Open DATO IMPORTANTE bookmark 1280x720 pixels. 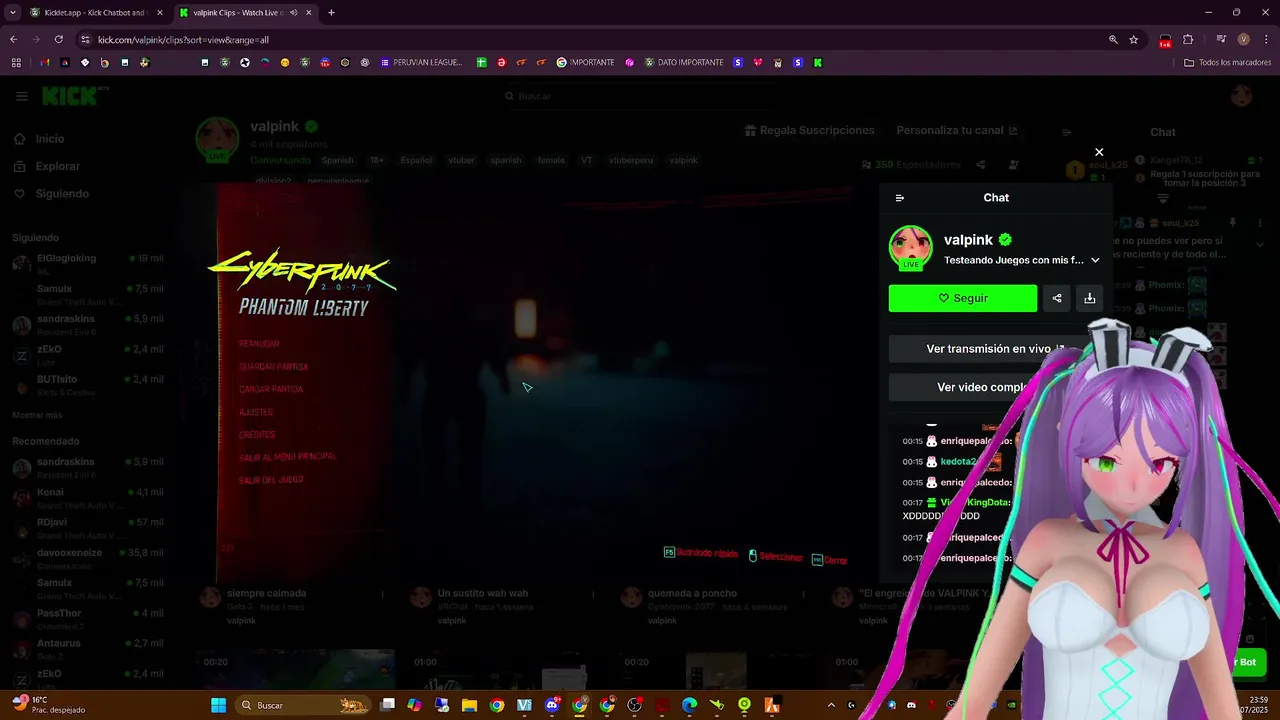click(684, 62)
